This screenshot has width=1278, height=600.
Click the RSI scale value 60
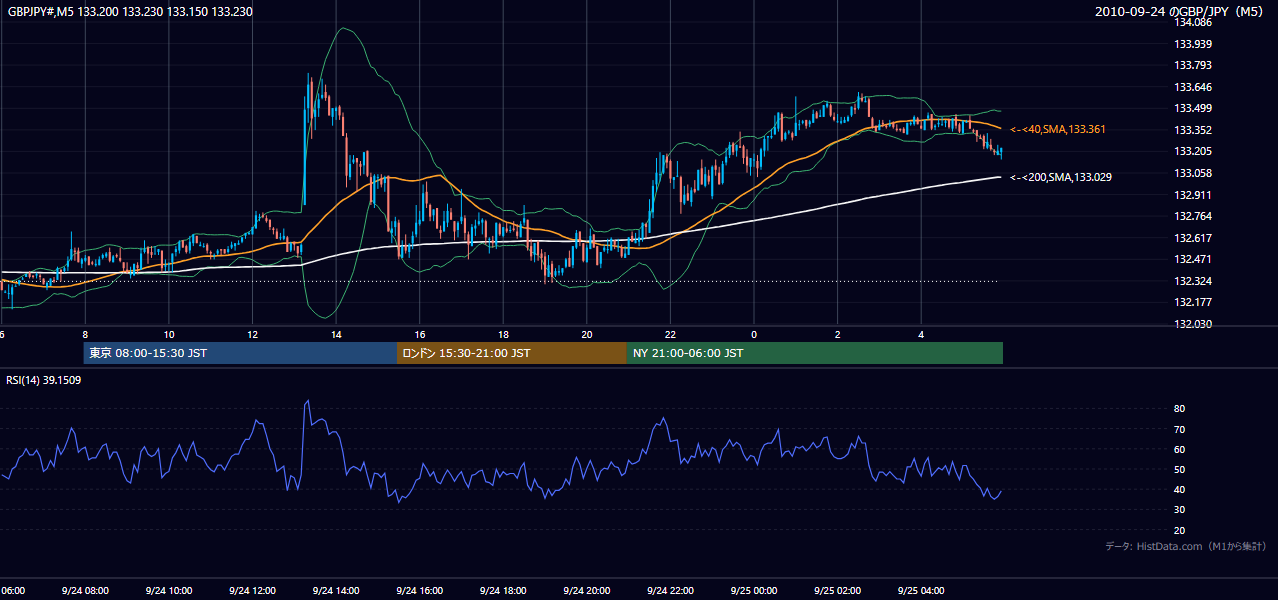pyautogui.click(x=1180, y=449)
